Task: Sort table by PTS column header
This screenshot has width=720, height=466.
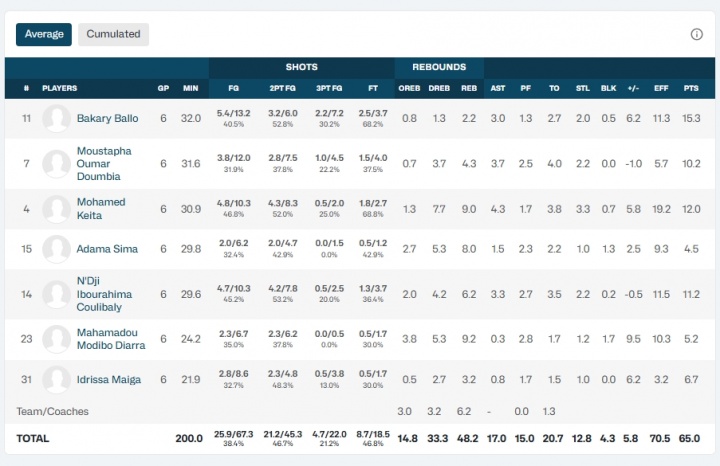Action: point(690,88)
